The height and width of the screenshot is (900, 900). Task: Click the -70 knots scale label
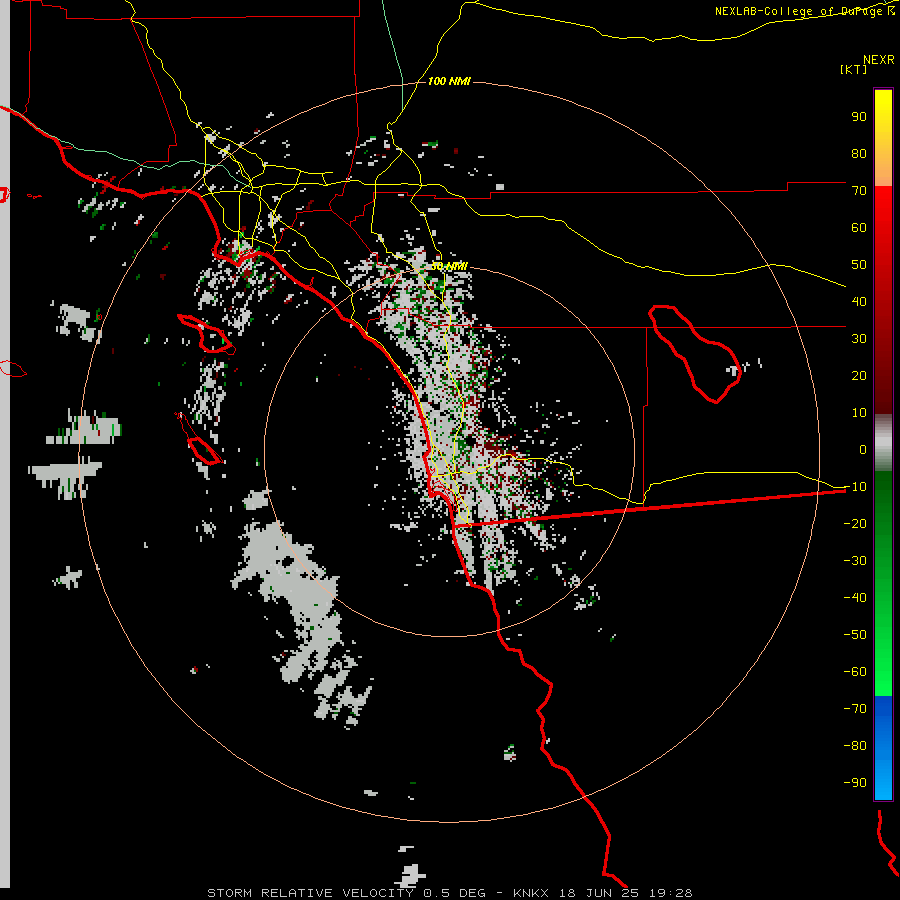pyautogui.click(x=855, y=708)
